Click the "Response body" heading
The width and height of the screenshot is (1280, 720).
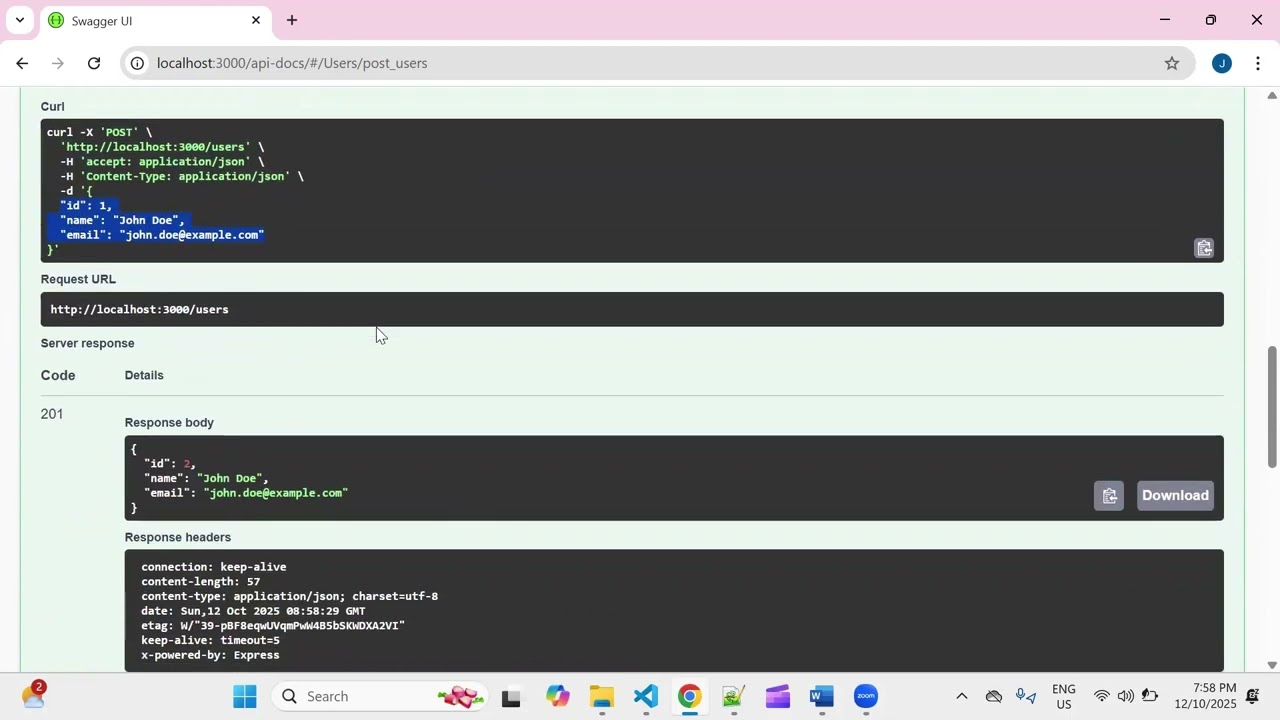169,423
